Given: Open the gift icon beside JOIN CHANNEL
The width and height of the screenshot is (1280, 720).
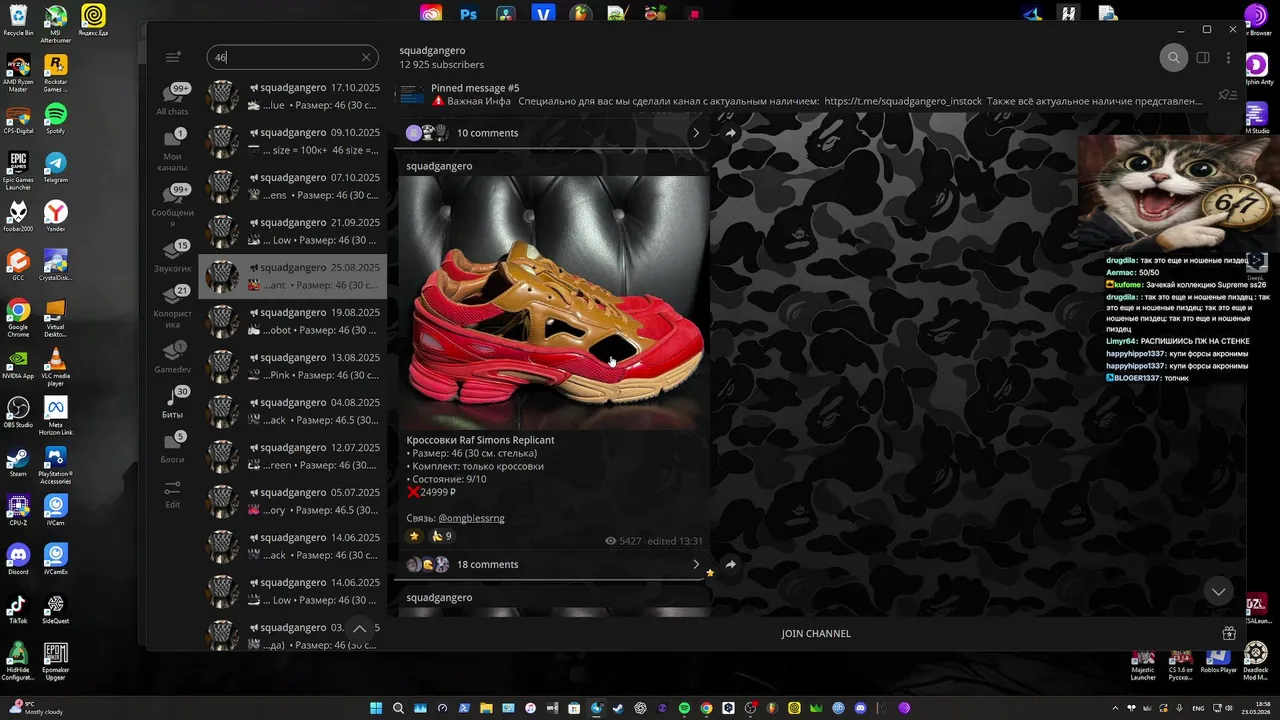Looking at the screenshot, I should click(x=1229, y=633).
